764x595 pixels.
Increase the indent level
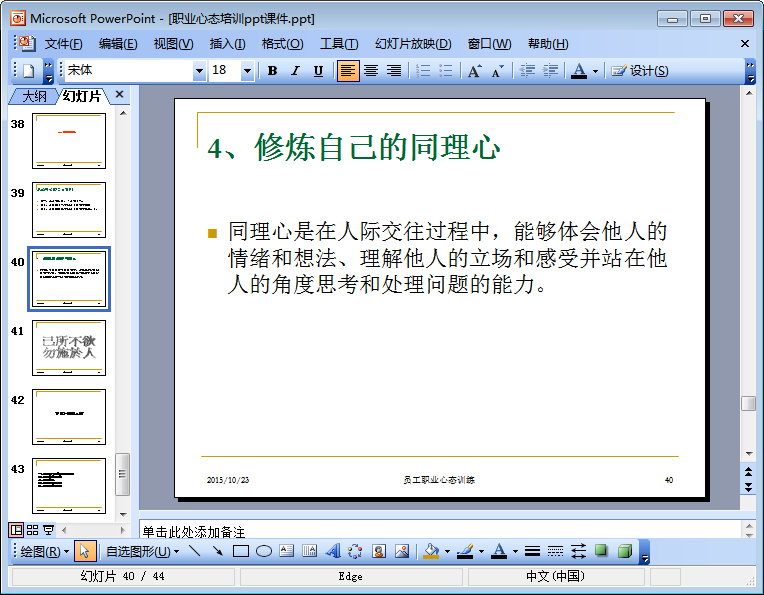click(x=550, y=71)
